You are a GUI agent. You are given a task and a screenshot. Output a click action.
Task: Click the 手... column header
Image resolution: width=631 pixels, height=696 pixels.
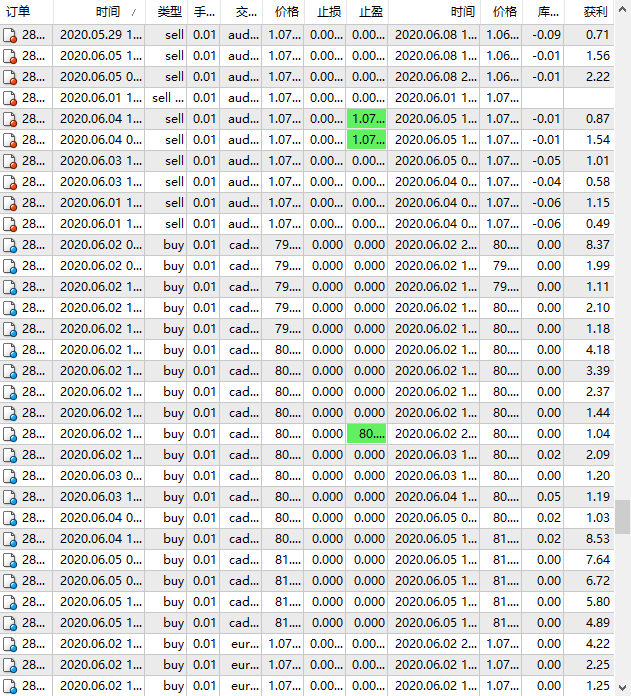pos(204,12)
